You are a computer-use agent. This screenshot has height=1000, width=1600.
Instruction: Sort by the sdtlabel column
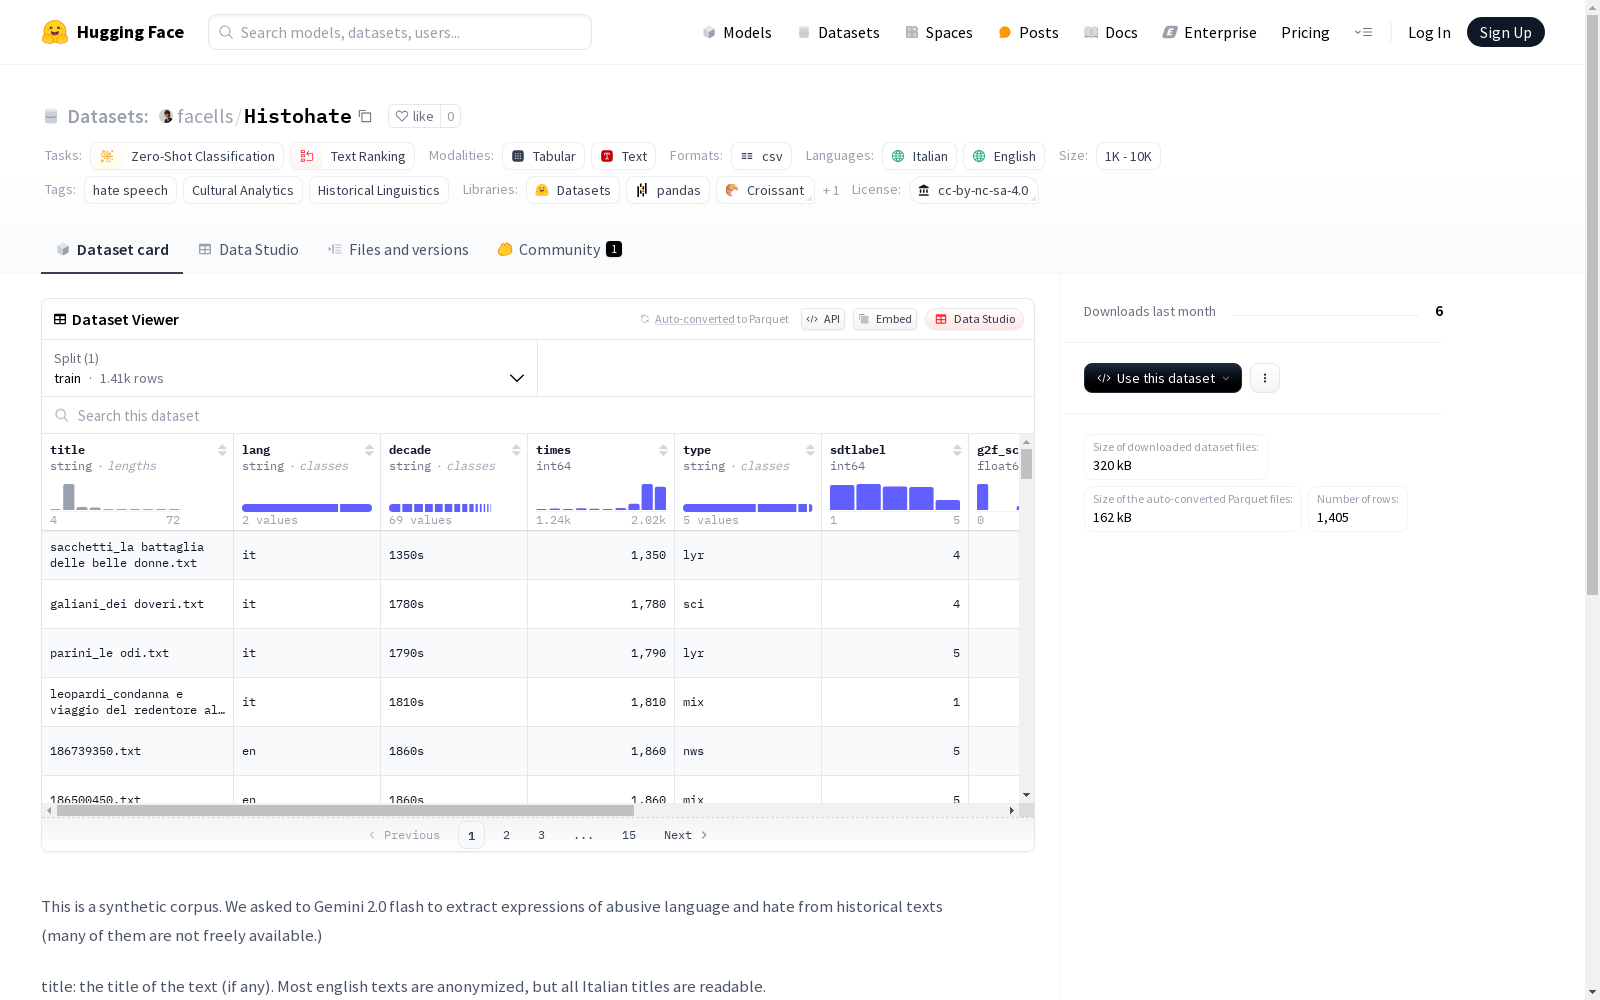(x=957, y=450)
